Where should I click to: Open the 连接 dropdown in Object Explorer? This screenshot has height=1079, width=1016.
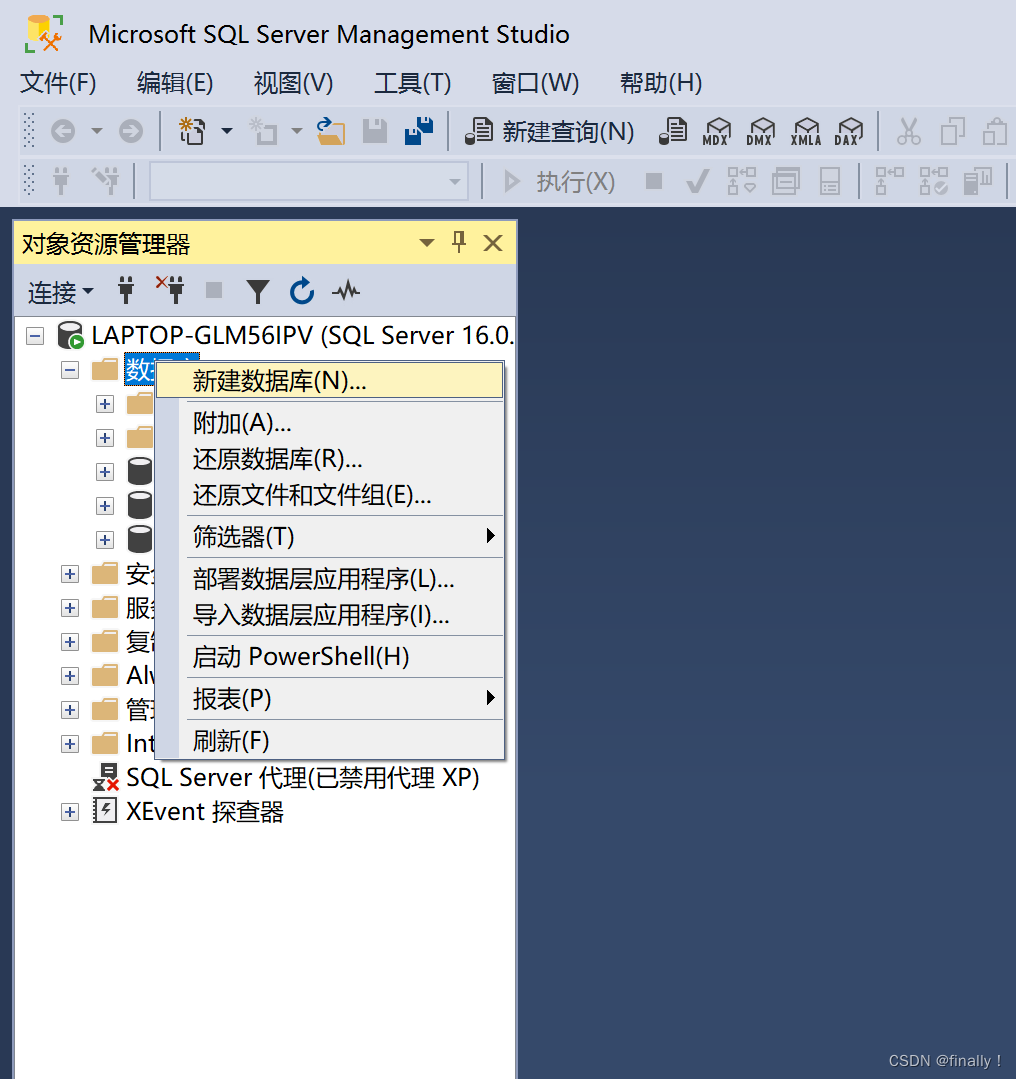point(61,292)
